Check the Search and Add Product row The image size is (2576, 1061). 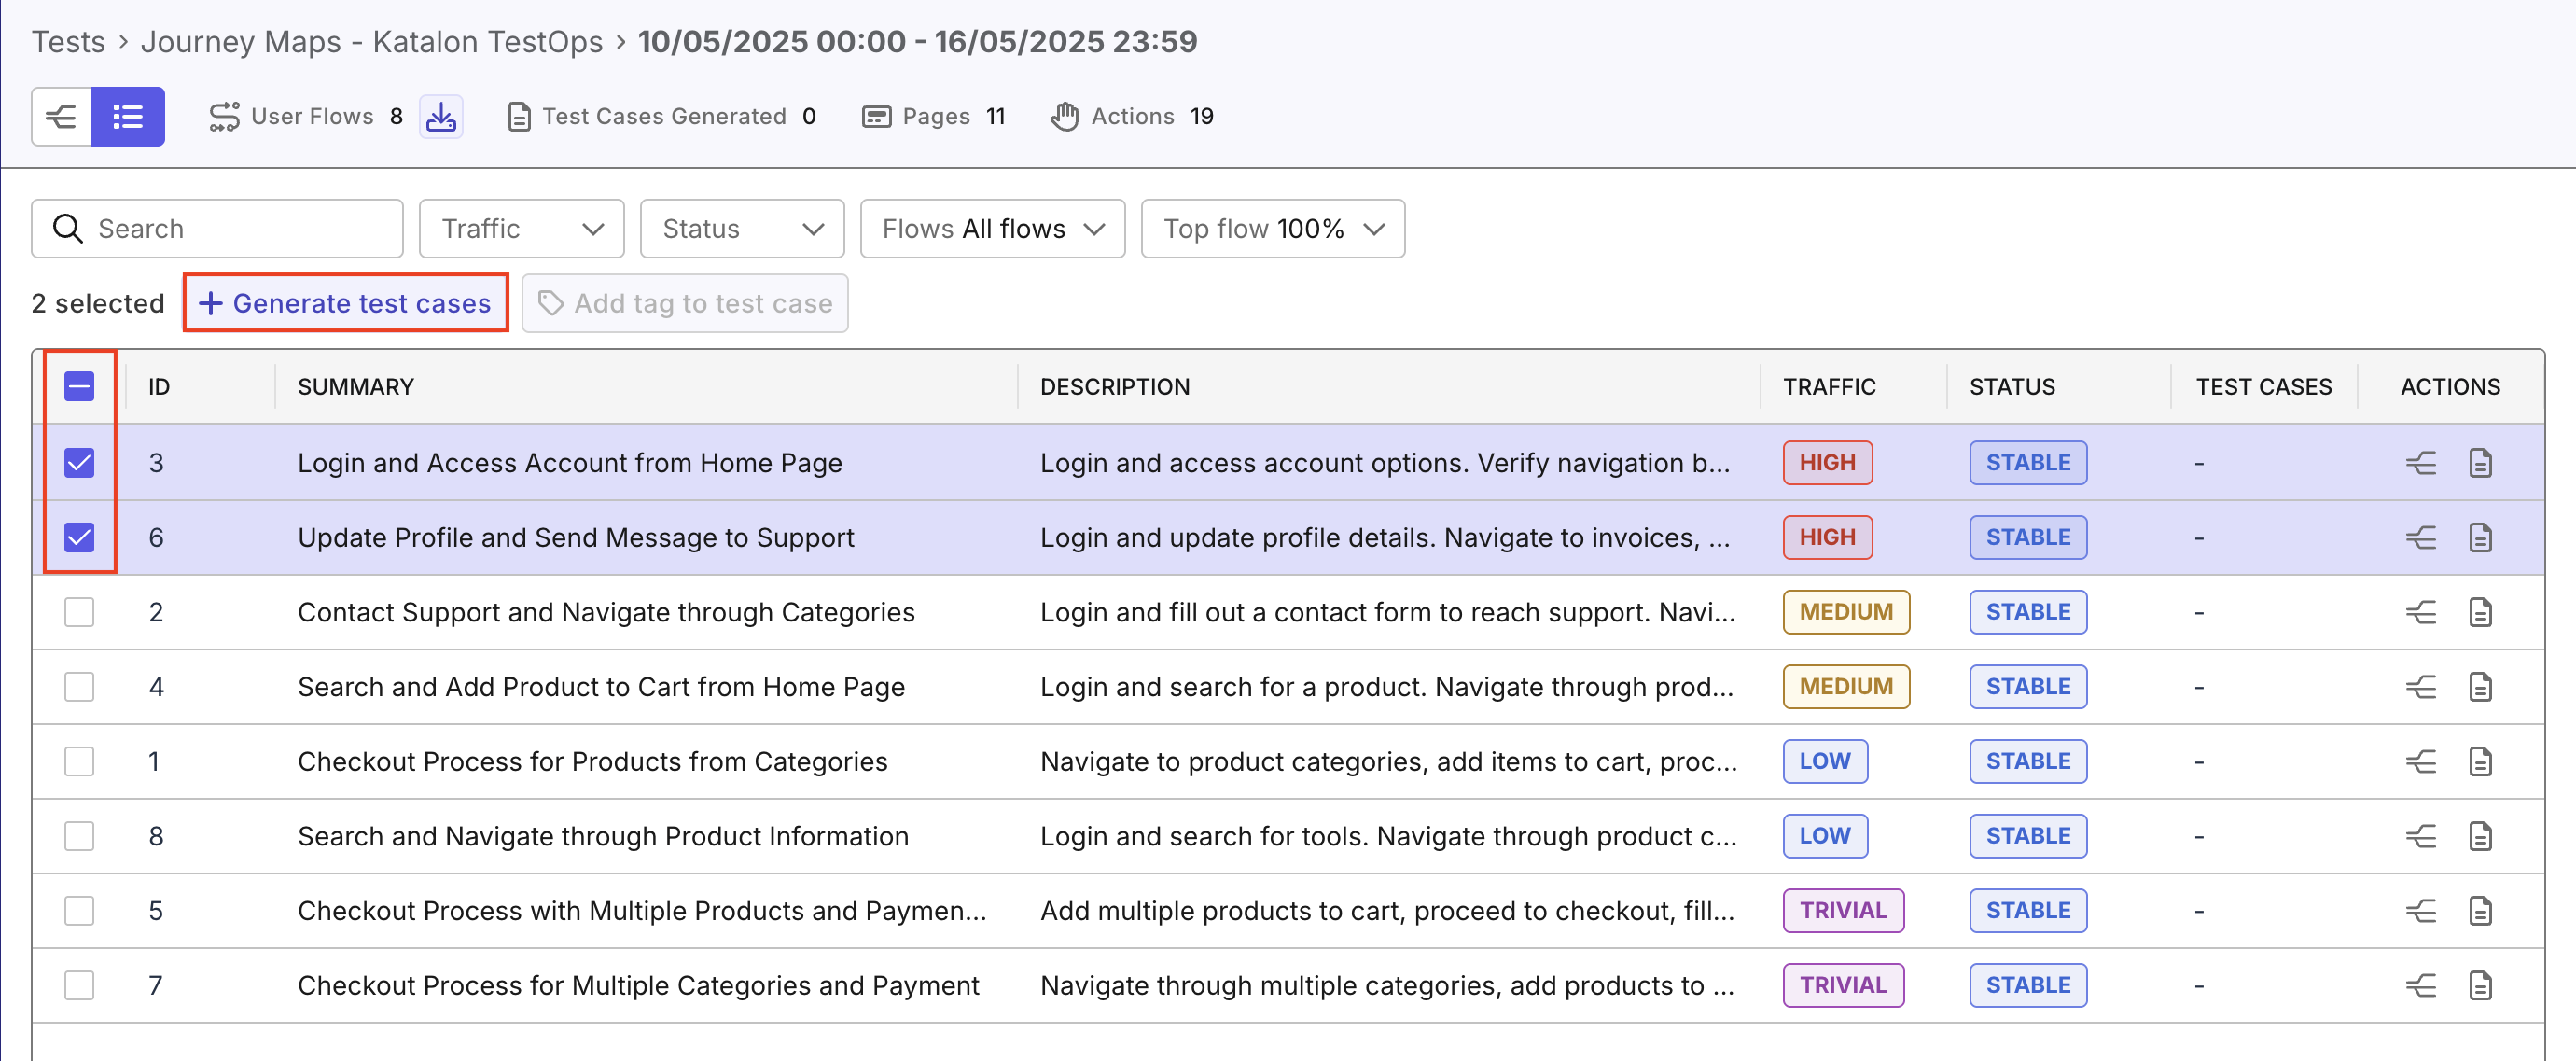(x=79, y=687)
